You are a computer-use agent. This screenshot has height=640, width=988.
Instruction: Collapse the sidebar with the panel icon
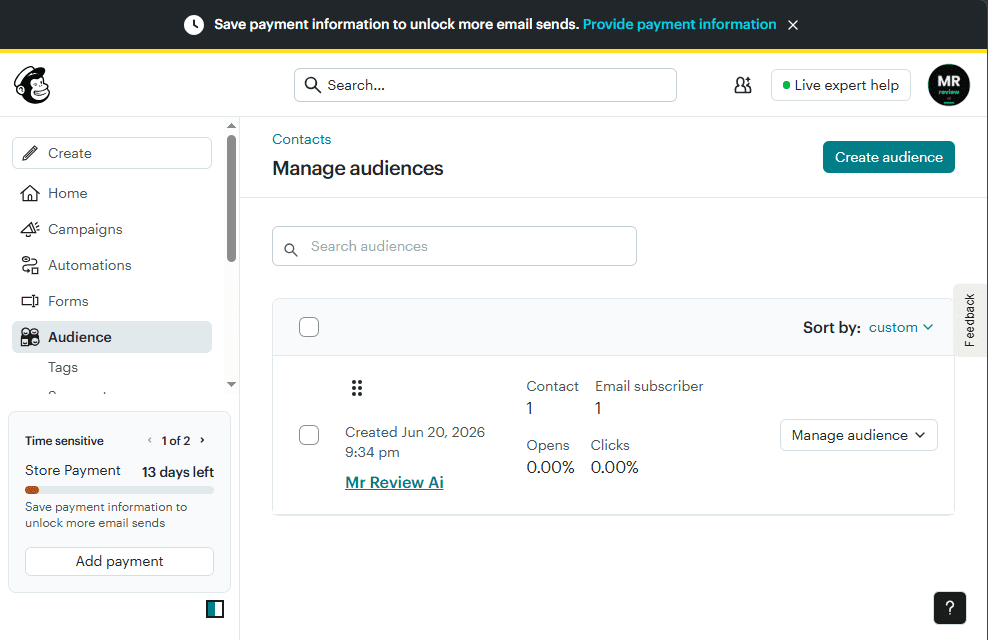click(x=215, y=609)
